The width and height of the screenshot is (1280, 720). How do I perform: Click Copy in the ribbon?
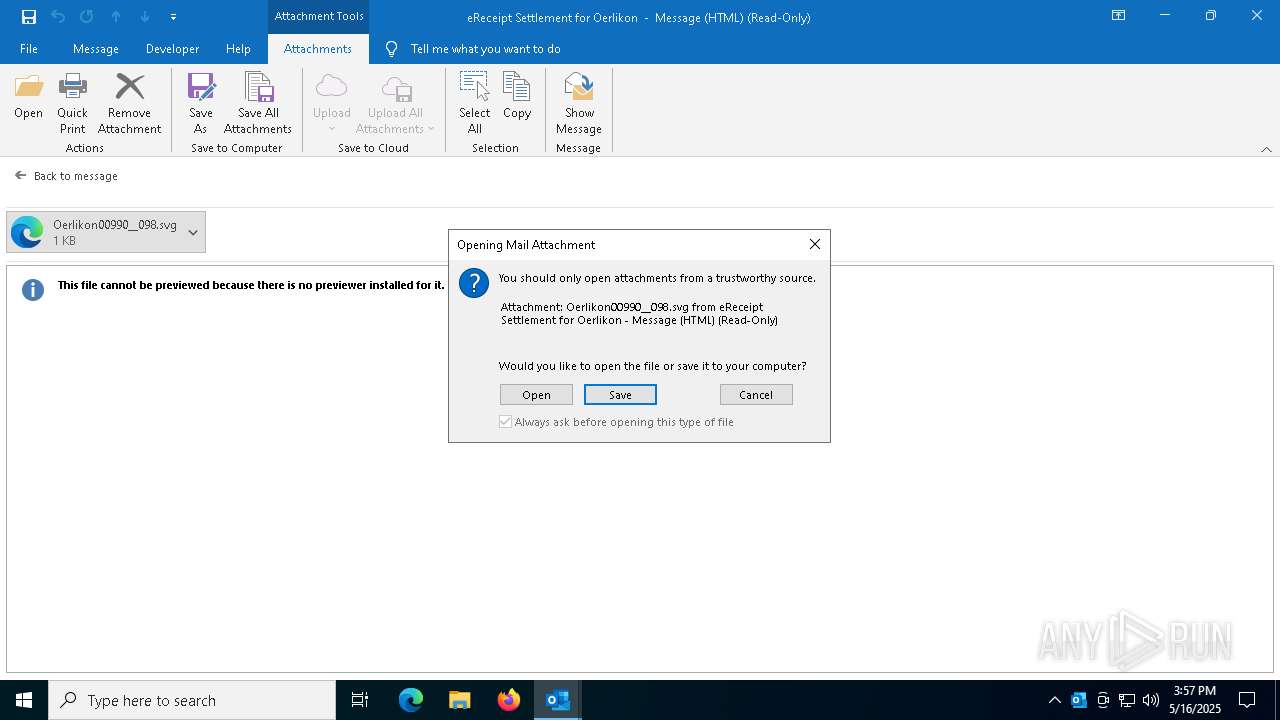click(517, 97)
